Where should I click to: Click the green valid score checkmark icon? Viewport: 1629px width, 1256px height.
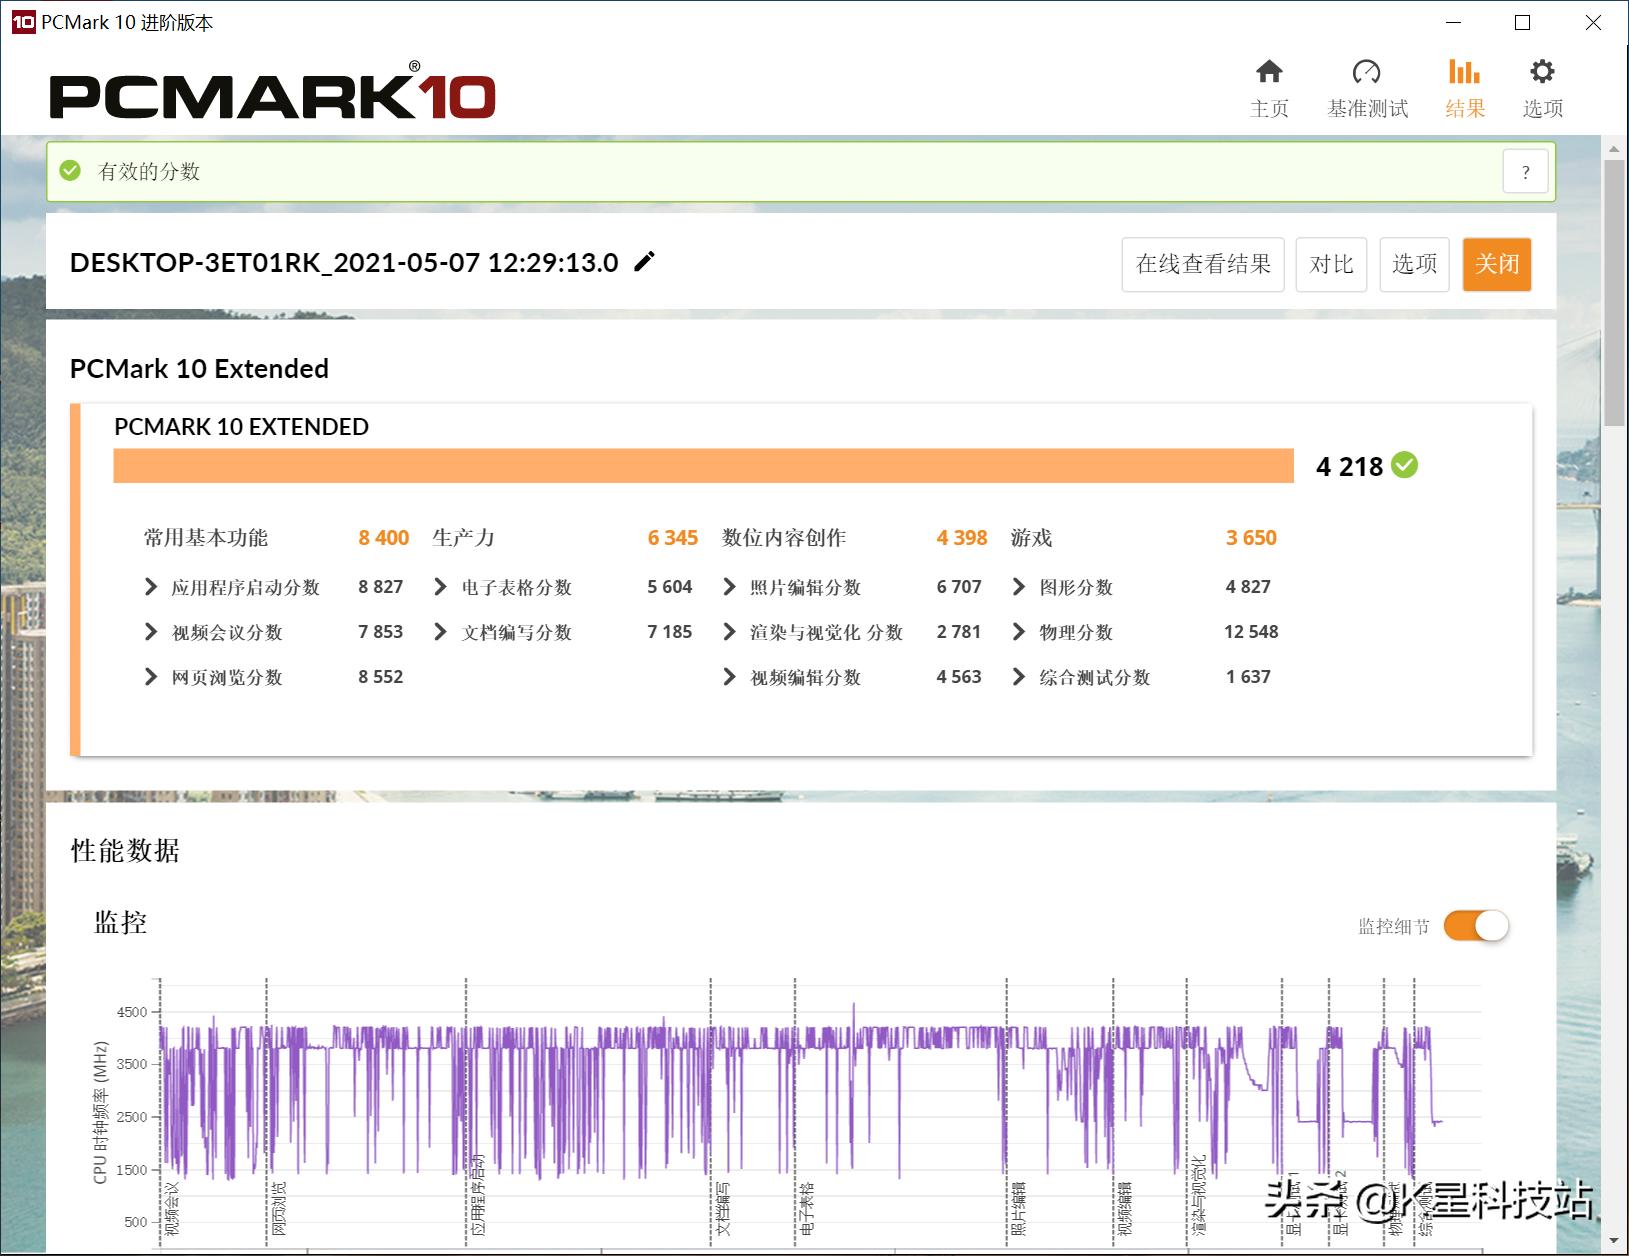coord(70,171)
